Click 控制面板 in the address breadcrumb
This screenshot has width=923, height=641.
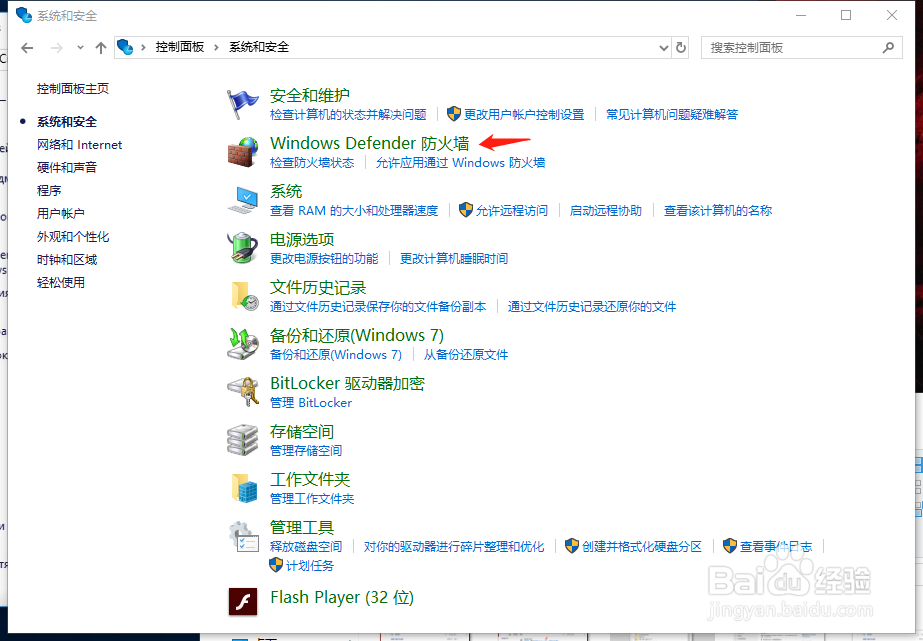[180, 47]
